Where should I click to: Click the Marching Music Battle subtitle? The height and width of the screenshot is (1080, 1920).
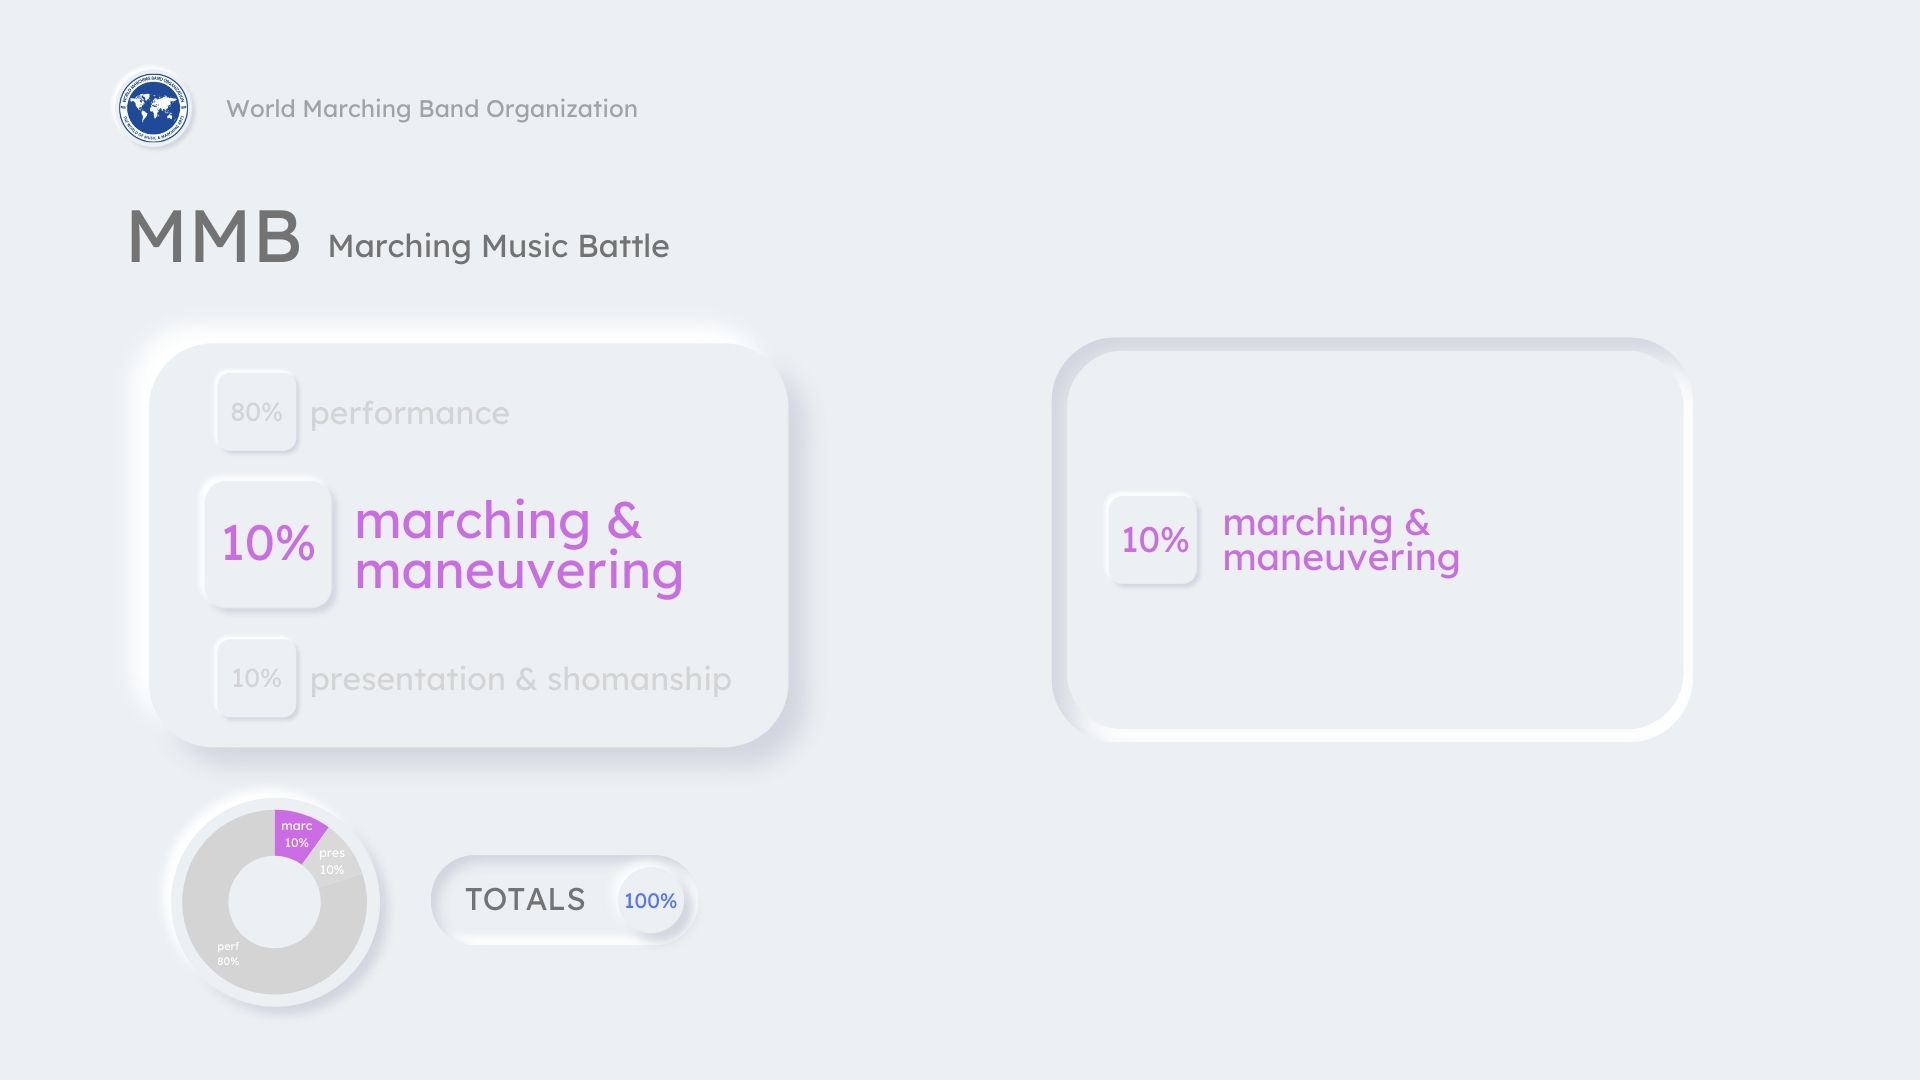[498, 246]
